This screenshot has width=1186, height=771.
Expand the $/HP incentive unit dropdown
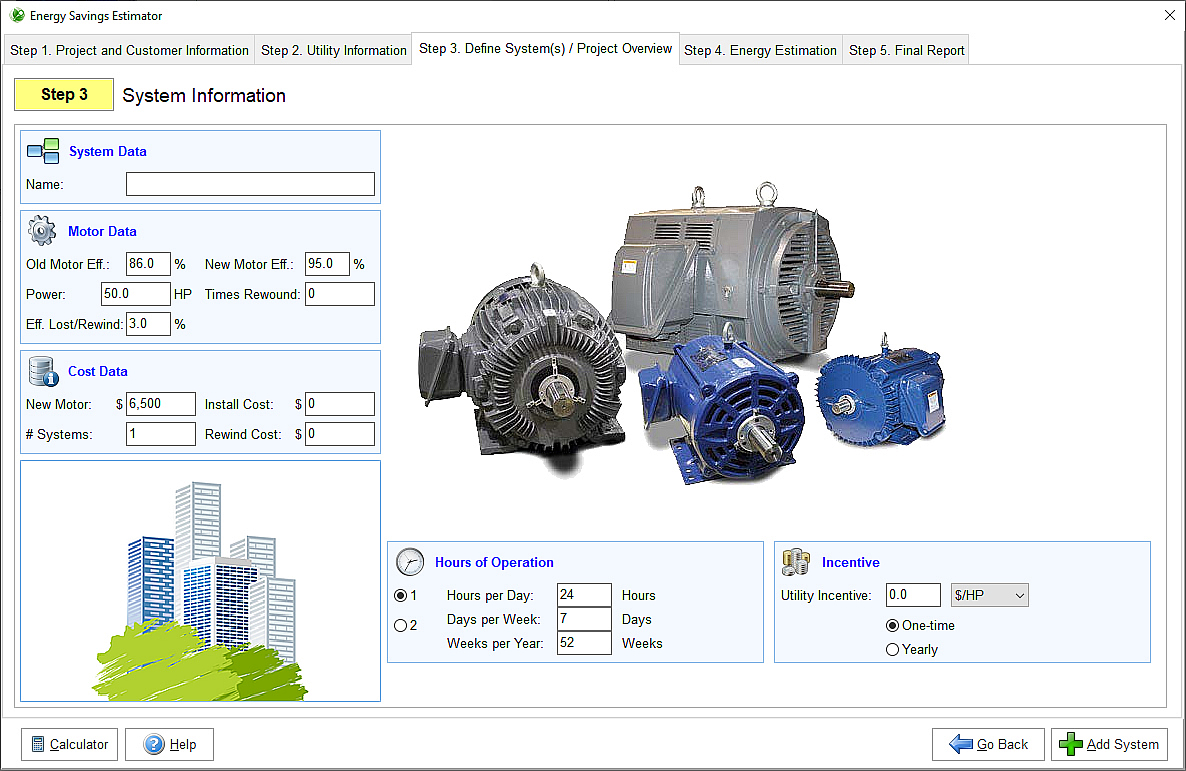(989, 595)
